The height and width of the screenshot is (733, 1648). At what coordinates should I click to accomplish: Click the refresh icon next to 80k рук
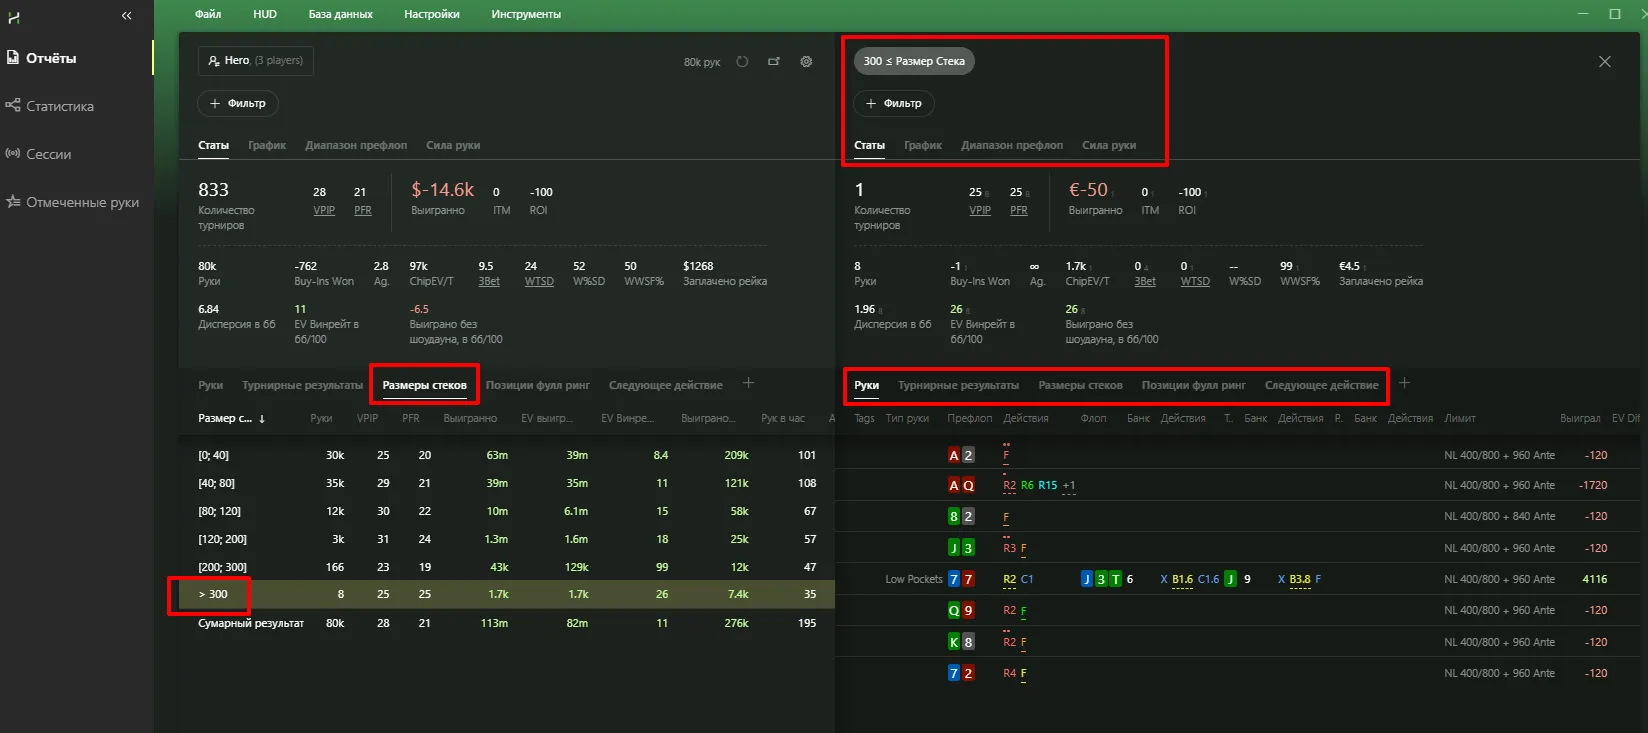742,62
